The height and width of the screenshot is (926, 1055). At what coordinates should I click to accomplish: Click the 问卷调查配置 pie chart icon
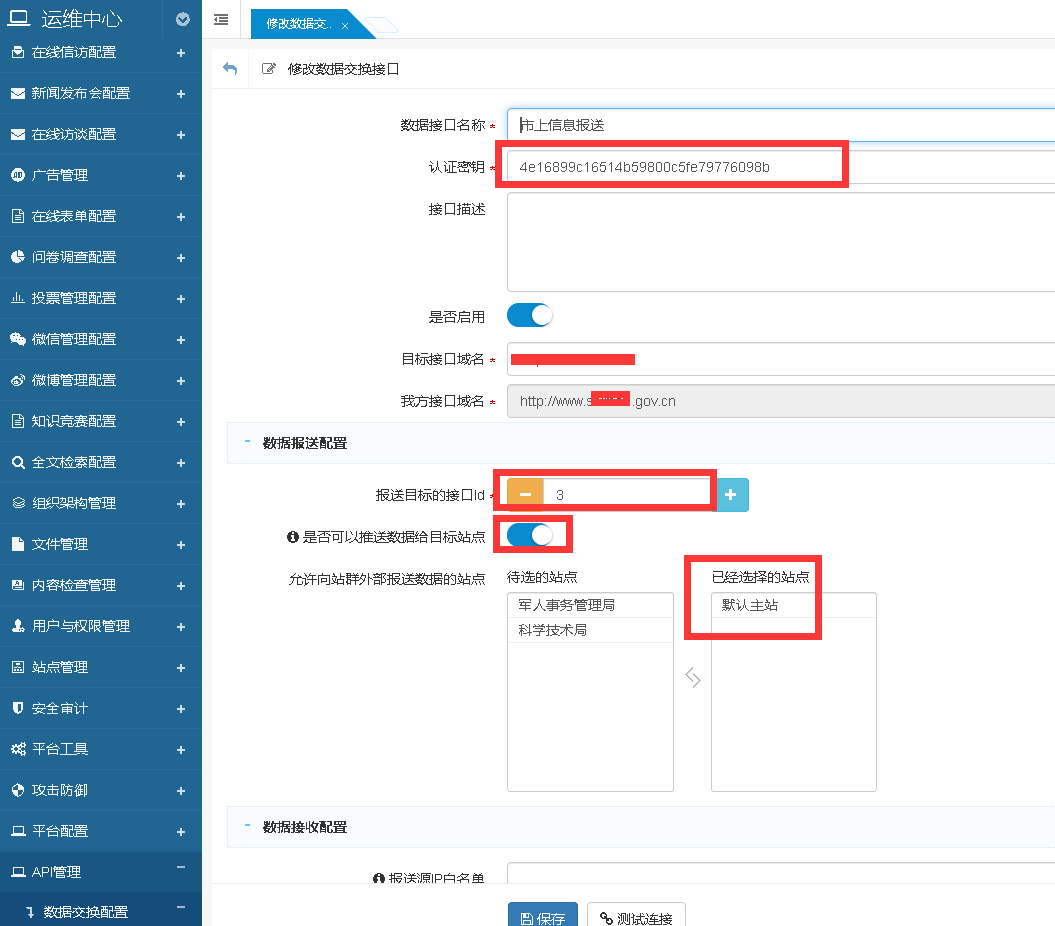pyautogui.click(x=17, y=257)
